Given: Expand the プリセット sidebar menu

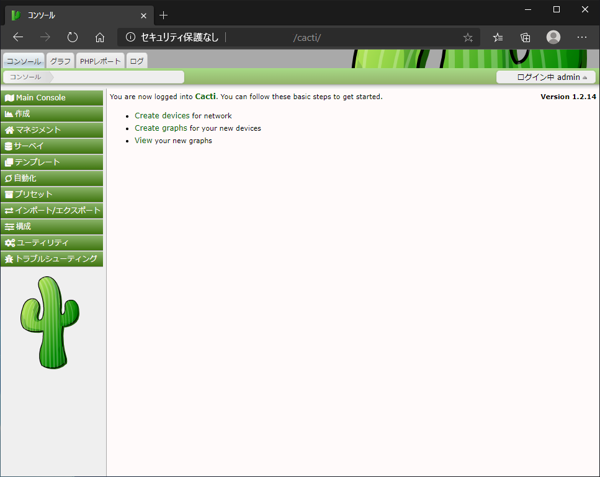Looking at the screenshot, I should pyautogui.click(x=52, y=194).
